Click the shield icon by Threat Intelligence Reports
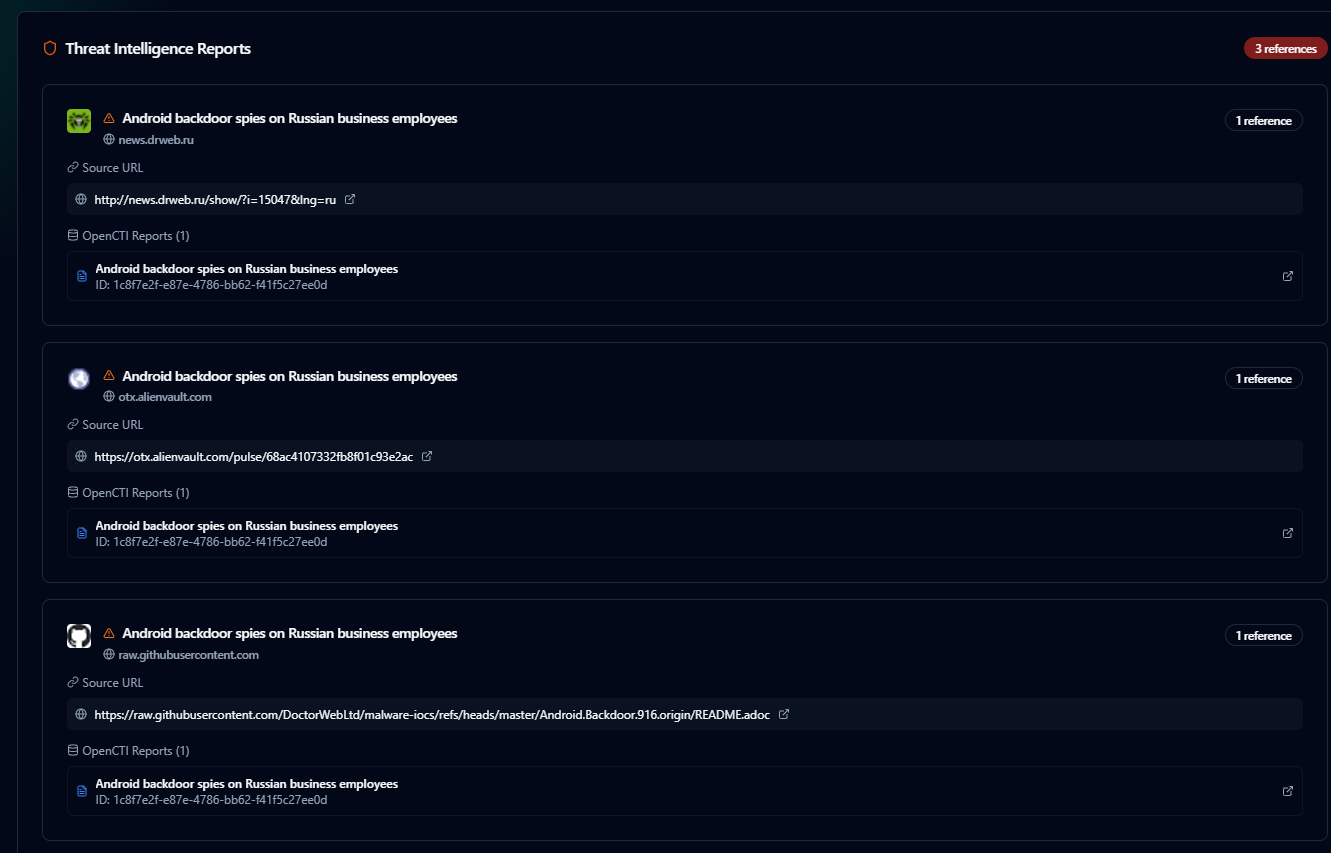This screenshot has width=1331, height=853. point(50,48)
